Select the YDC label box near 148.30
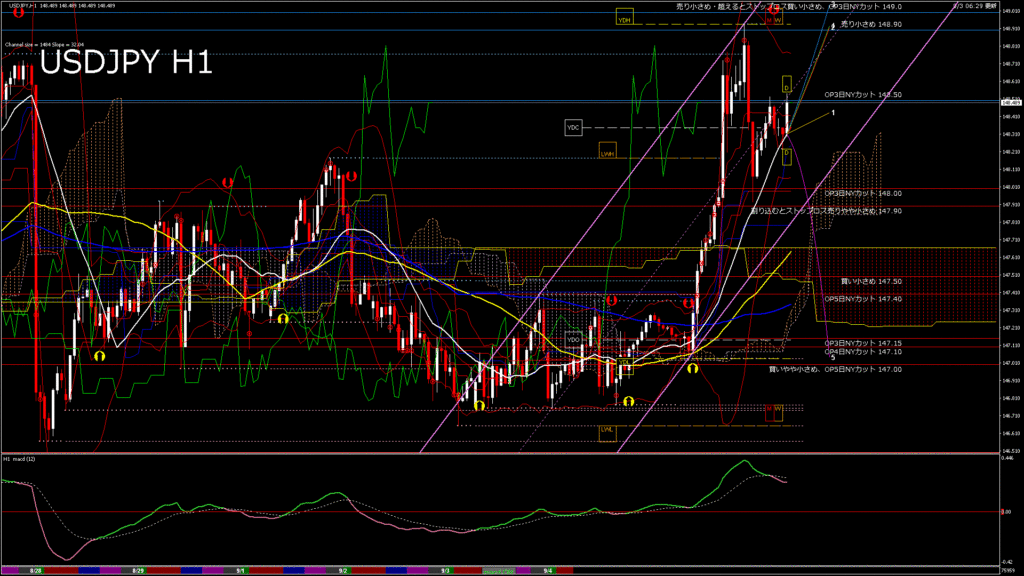1024x576 pixels. (573, 128)
